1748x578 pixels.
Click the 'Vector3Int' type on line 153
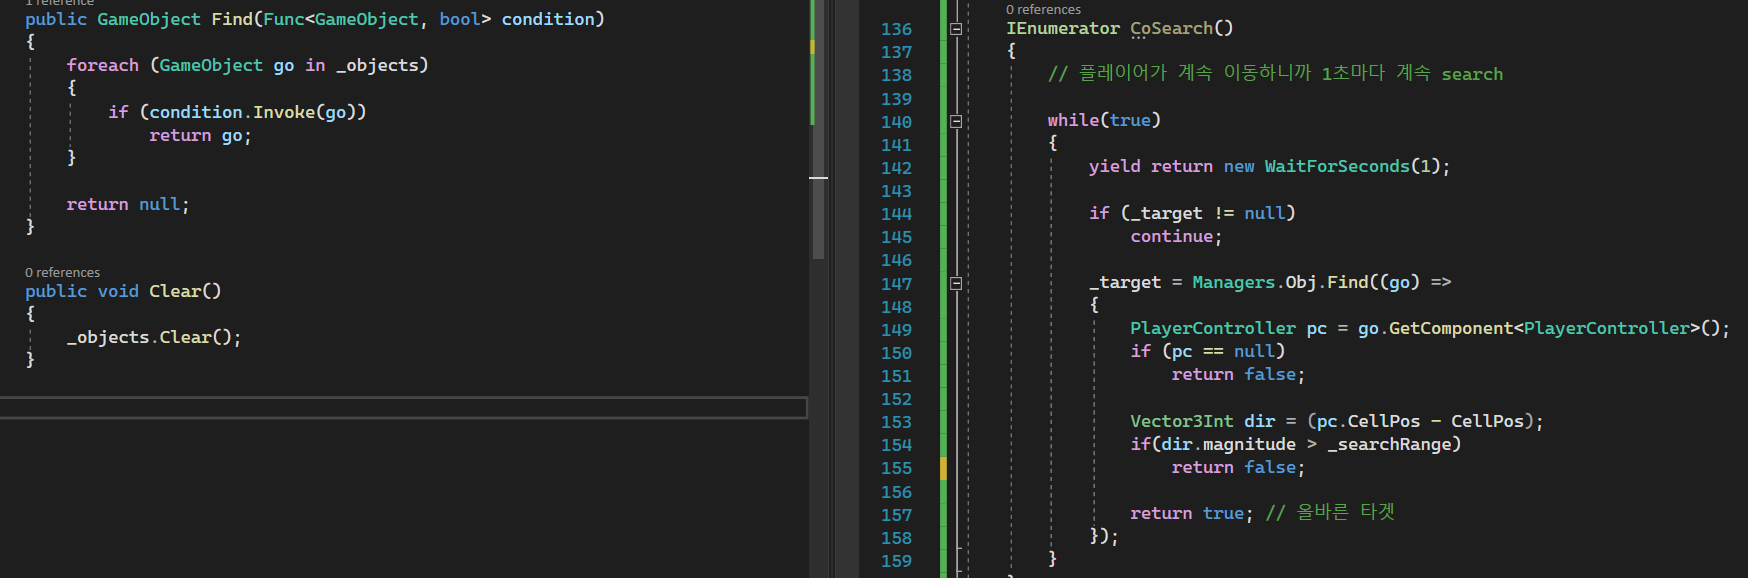click(1182, 421)
